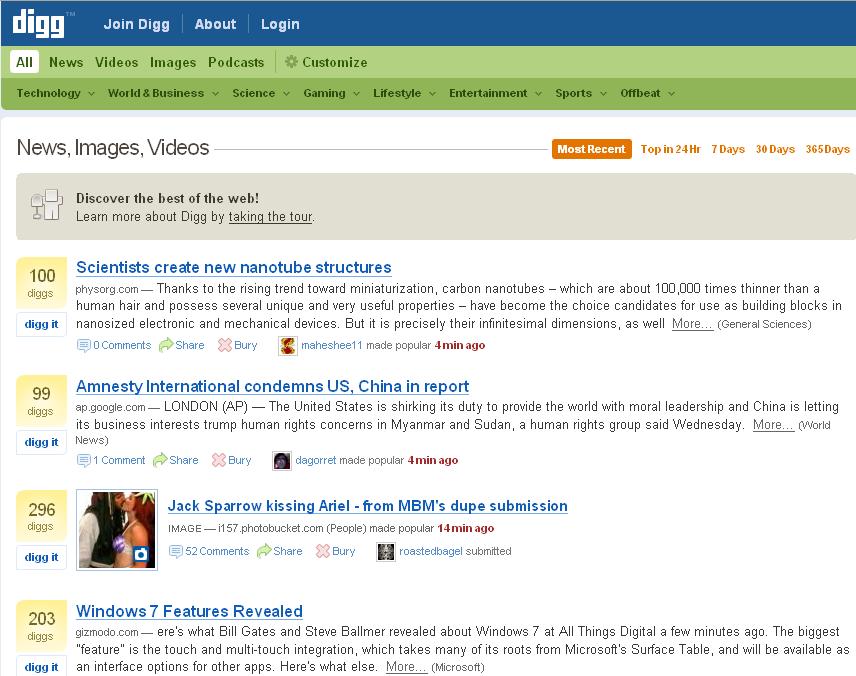This screenshot has width=856, height=676.
Task: Click the Digg logo
Action: point(38,23)
